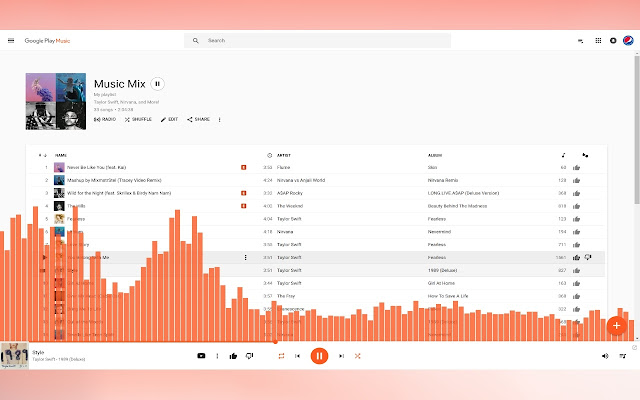Sort by the Album column header
The height and width of the screenshot is (400, 640).
point(435,156)
